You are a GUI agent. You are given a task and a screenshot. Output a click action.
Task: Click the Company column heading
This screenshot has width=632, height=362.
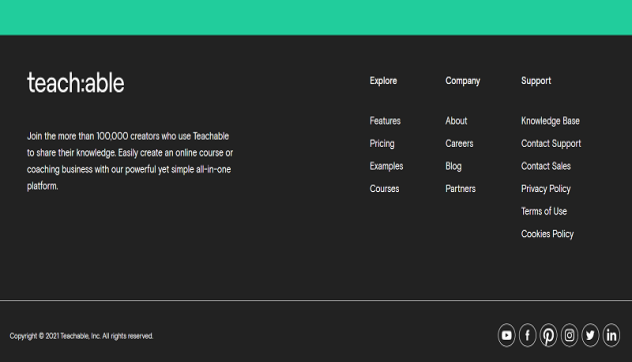(462, 81)
